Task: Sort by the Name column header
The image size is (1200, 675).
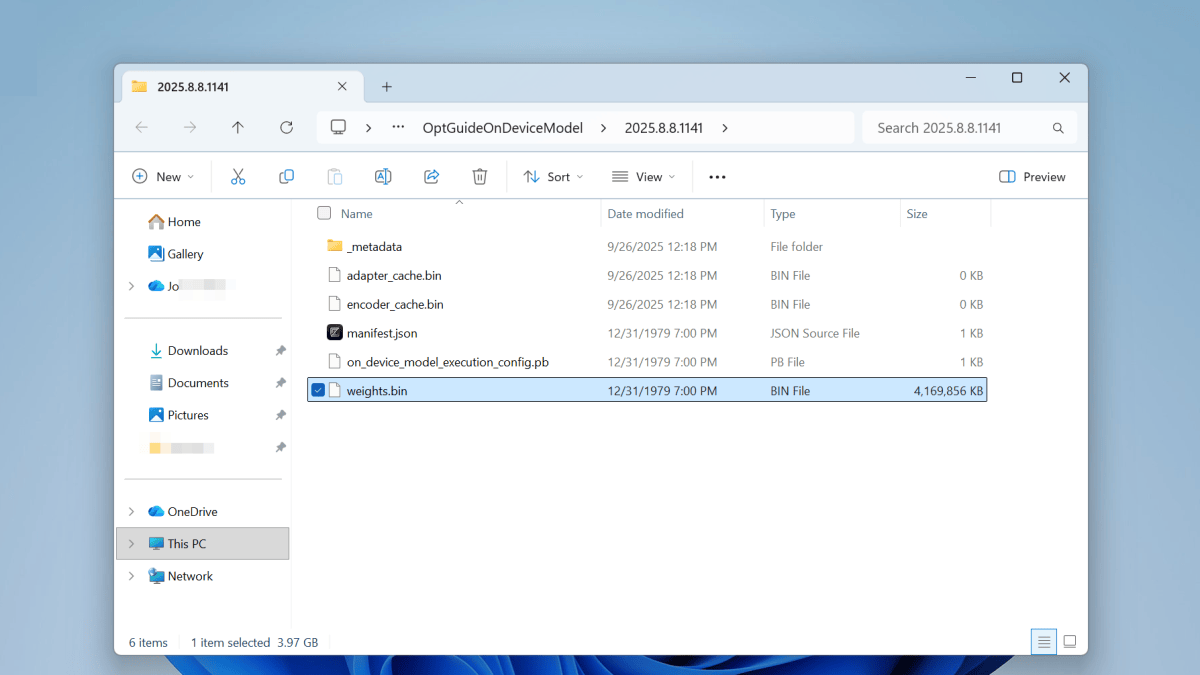Action: [357, 214]
